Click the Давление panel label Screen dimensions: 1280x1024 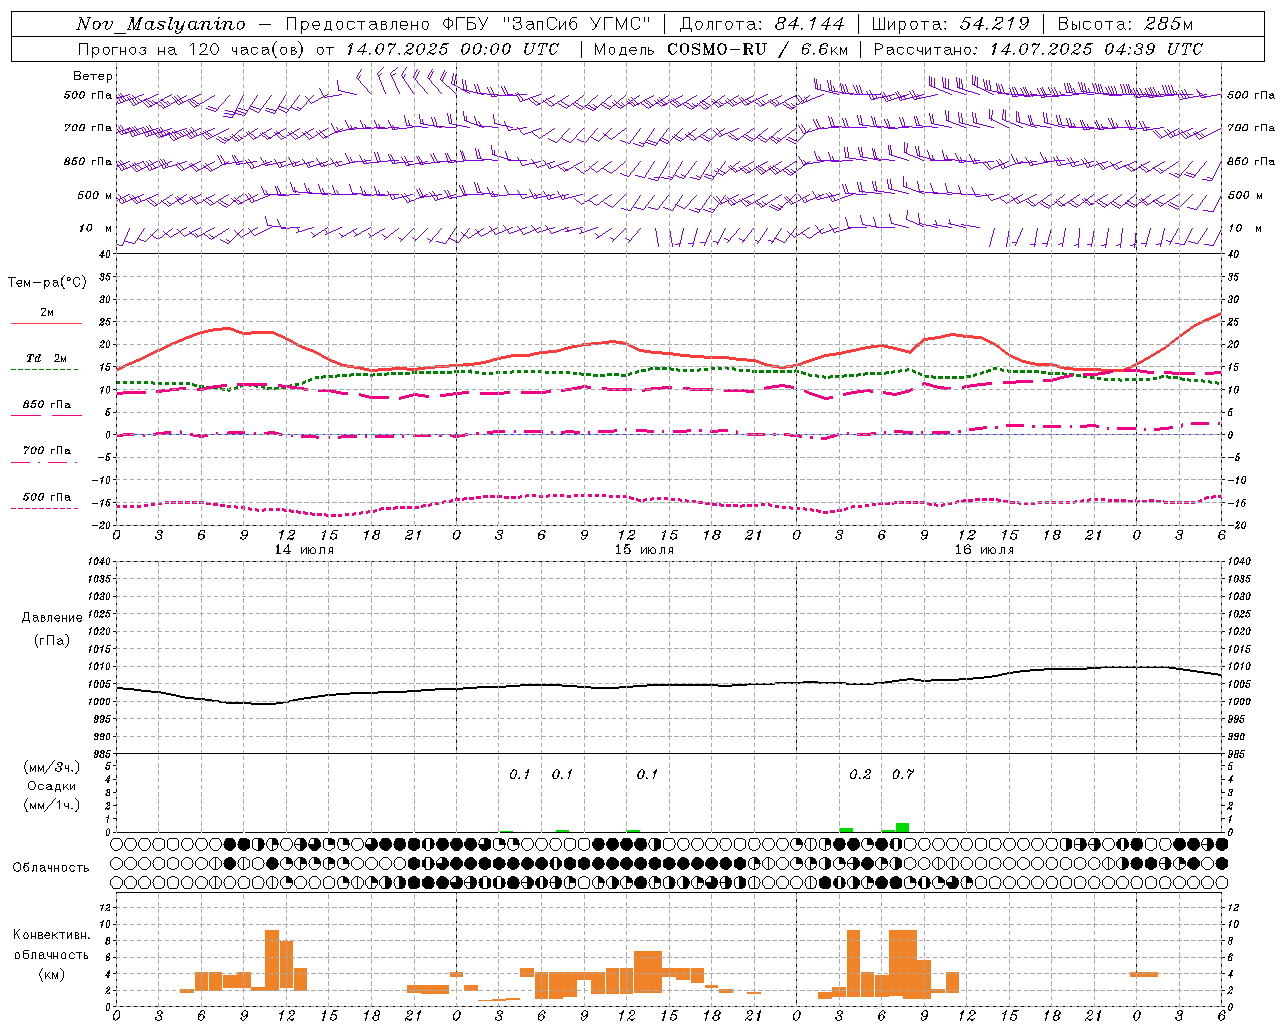tap(52, 618)
